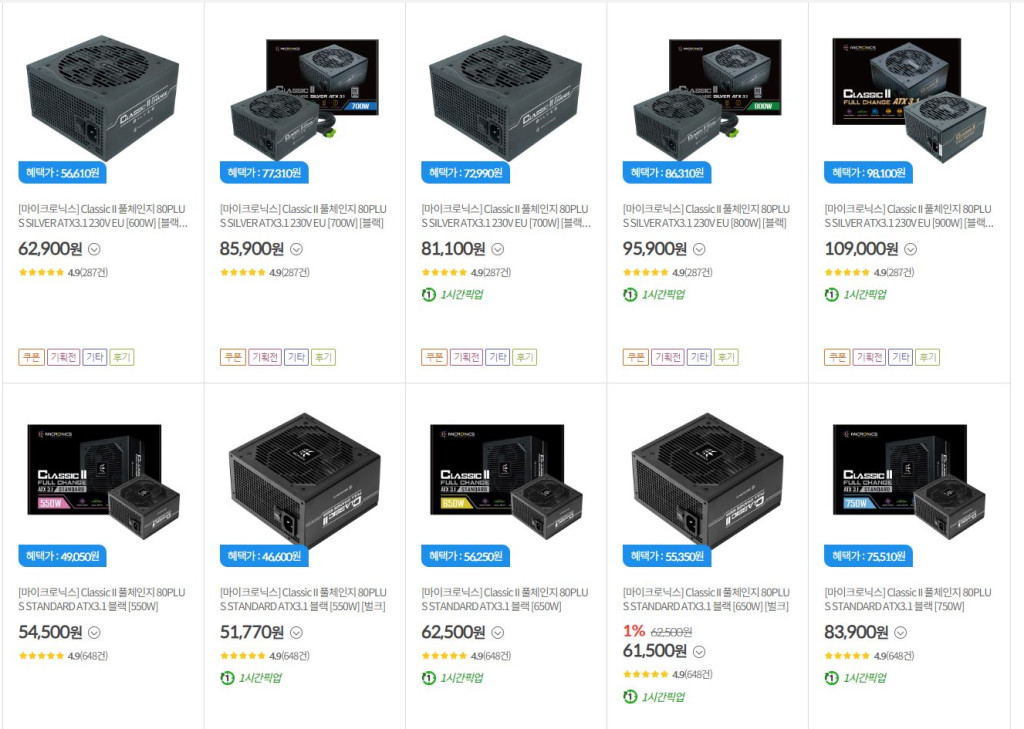Open the Classic II SILVER [900W] product title link
The width and height of the screenshot is (1024, 729).
click(x=909, y=216)
